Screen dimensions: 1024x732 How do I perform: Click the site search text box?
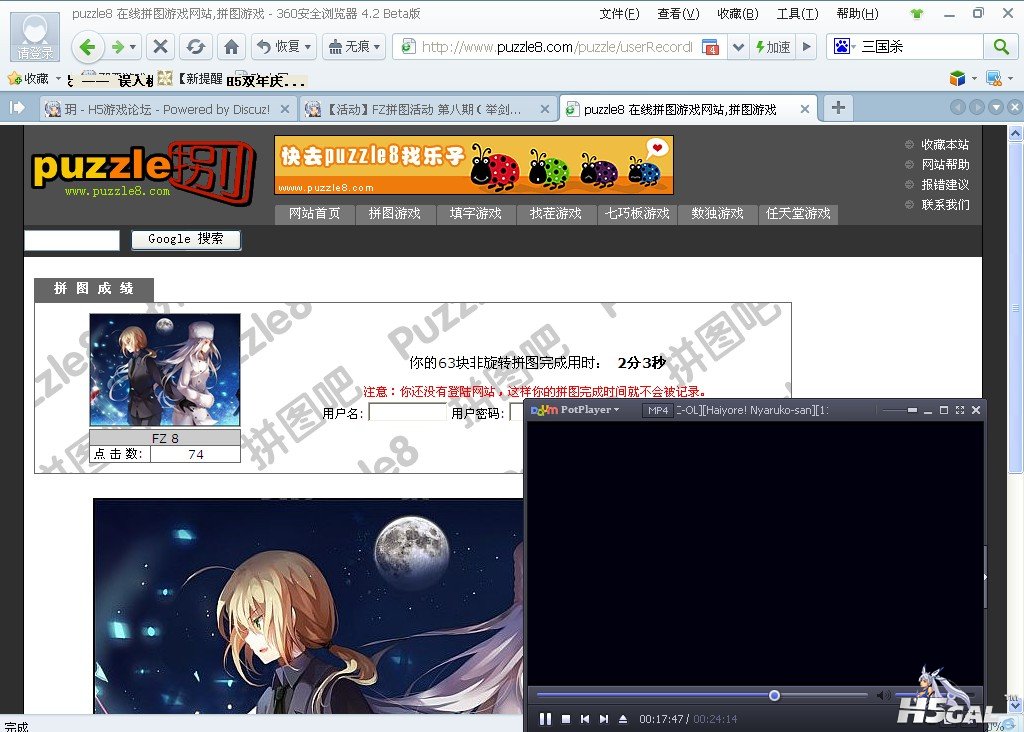(72, 240)
